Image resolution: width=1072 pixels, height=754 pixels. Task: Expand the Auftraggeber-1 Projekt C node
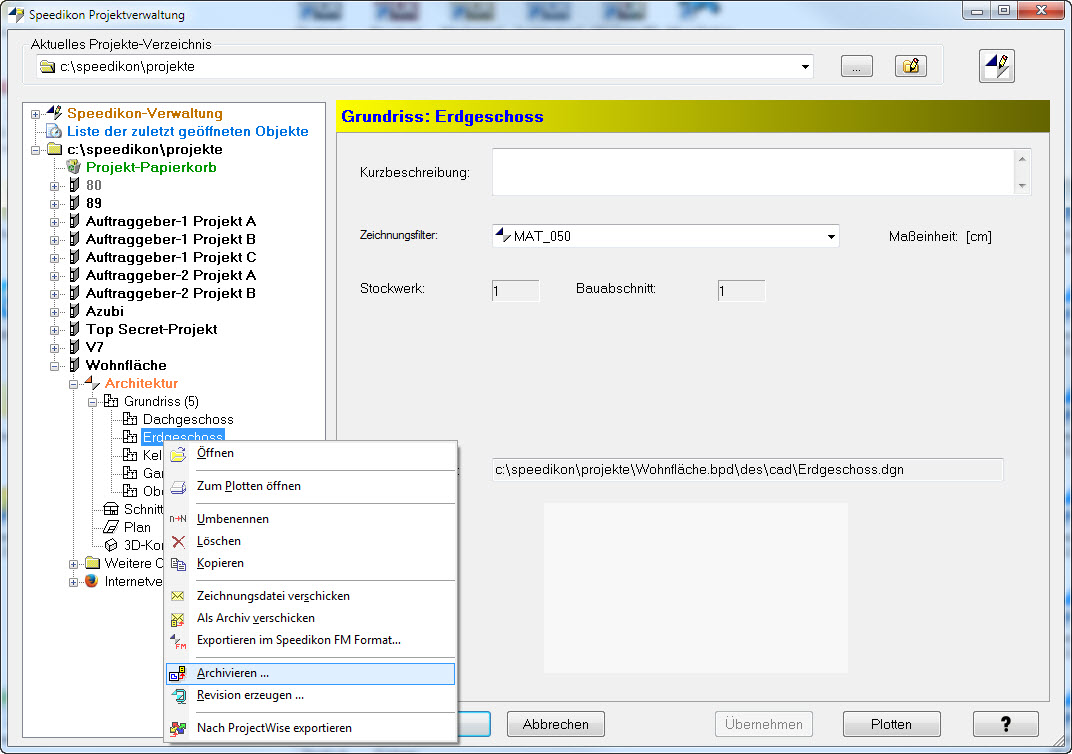pyautogui.click(x=55, y=258)
